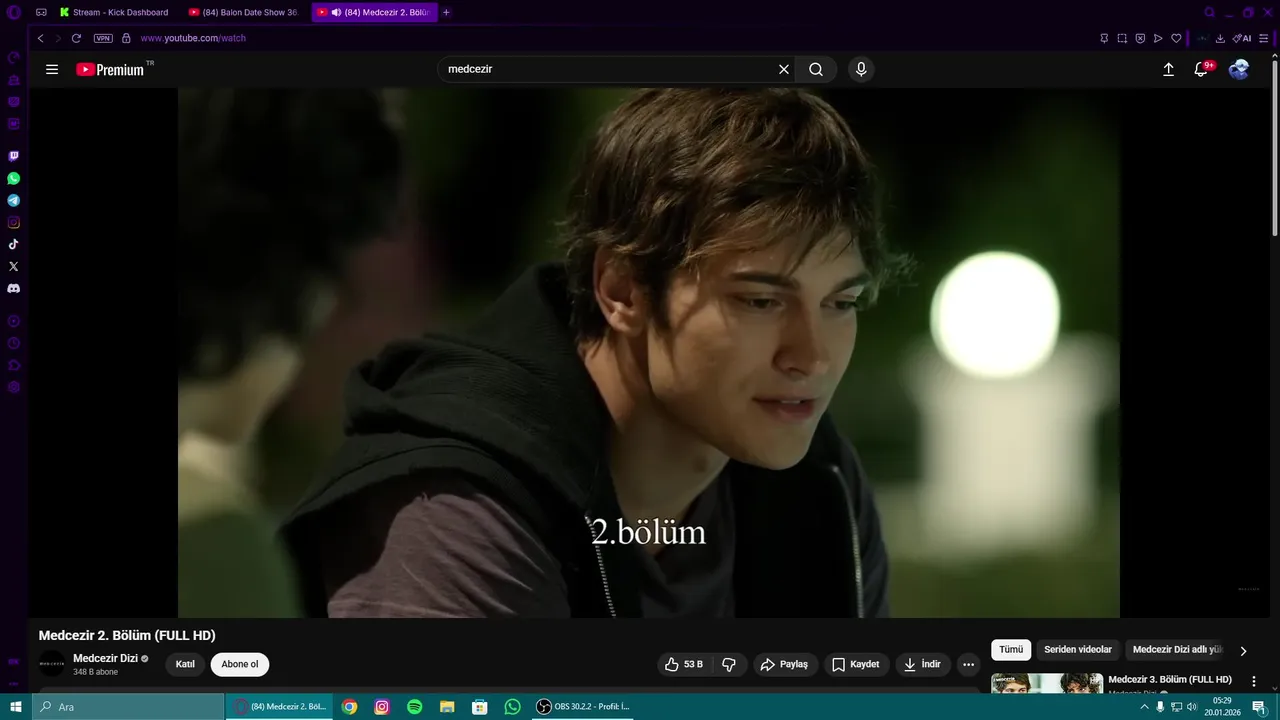
Task: Open X (Twitter) in the browser sidebar
Action: (13, 266)
